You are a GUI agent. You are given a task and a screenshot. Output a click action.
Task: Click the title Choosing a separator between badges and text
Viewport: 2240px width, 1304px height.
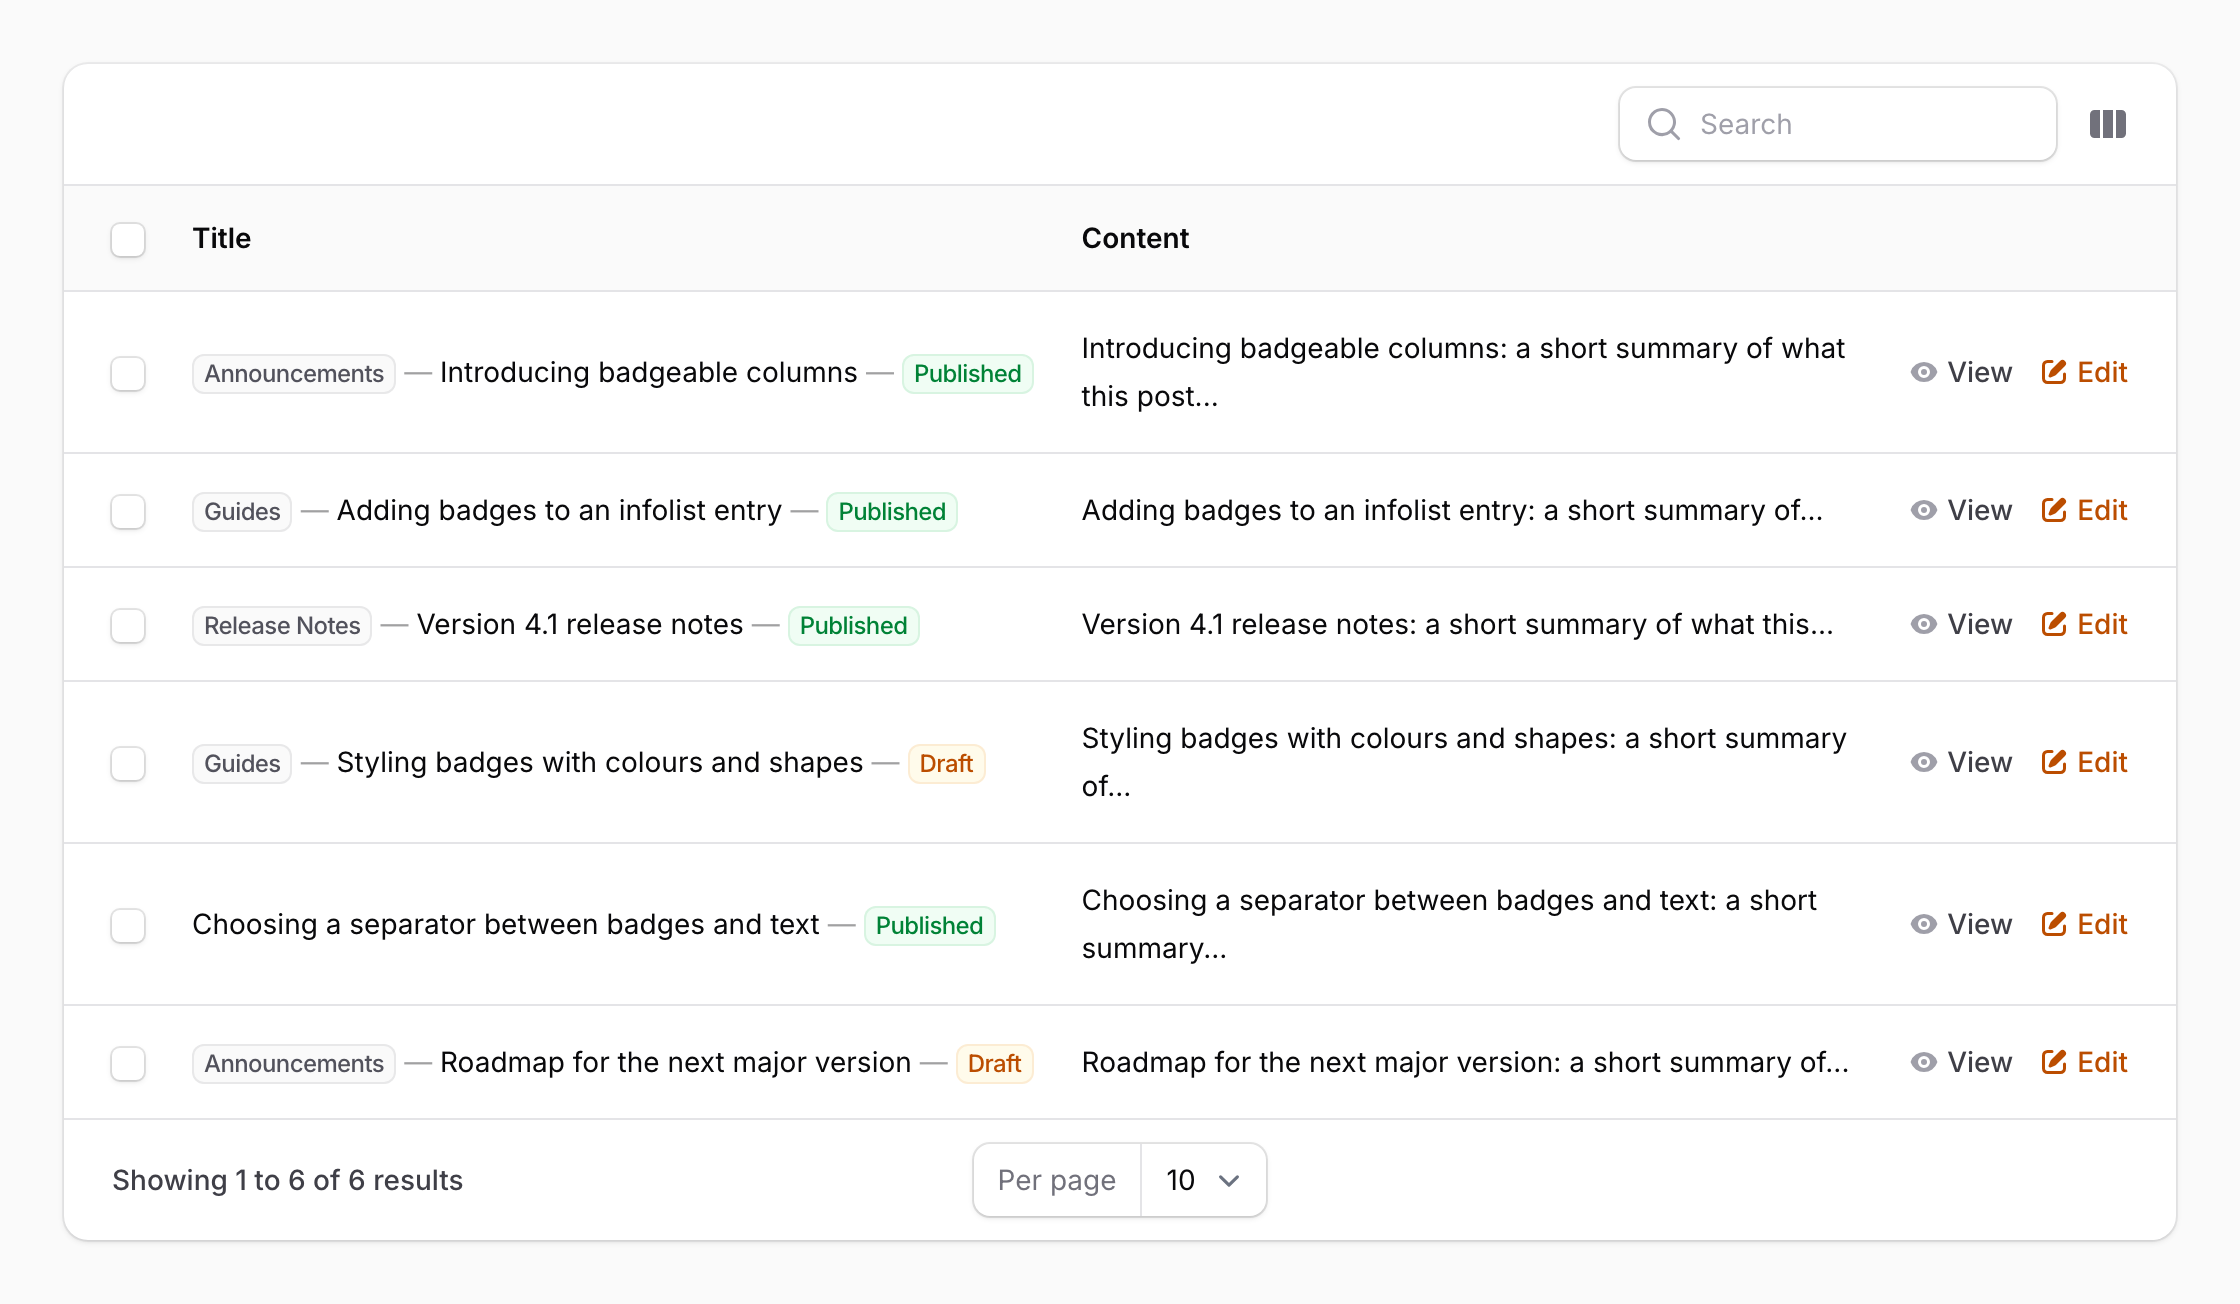pyautogui.click(x=506, y=924)
